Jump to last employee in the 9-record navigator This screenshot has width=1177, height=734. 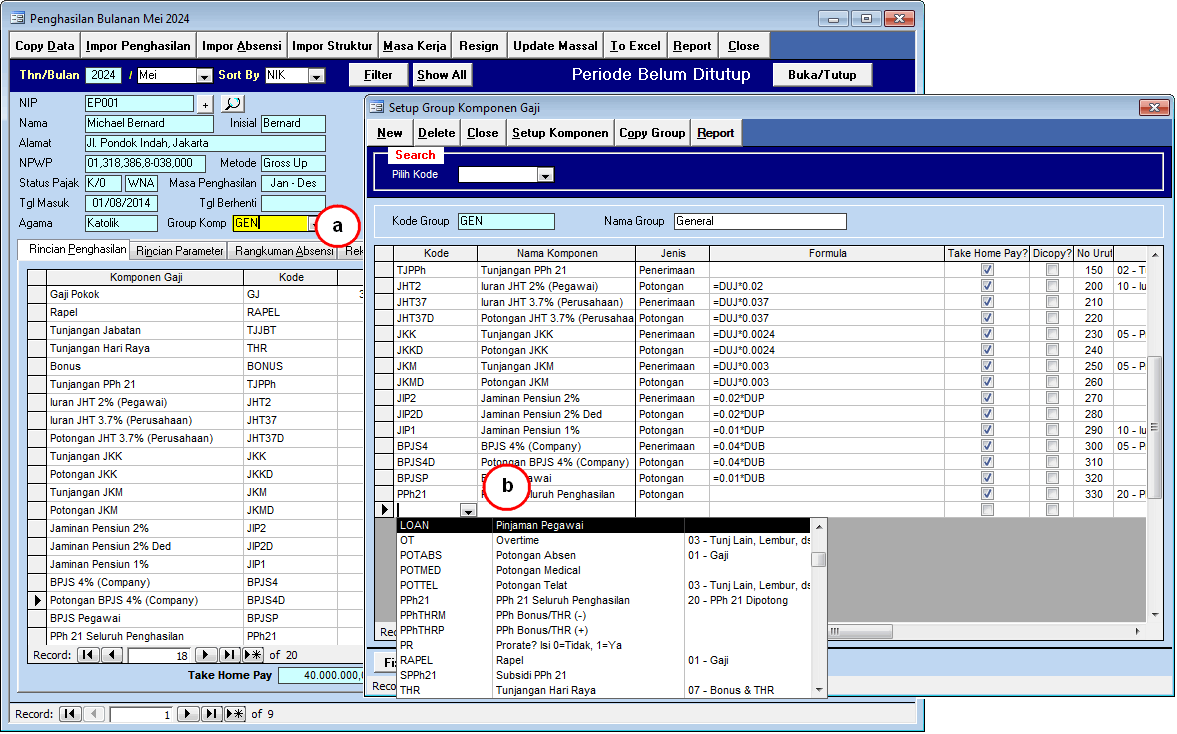click(211, 714)
